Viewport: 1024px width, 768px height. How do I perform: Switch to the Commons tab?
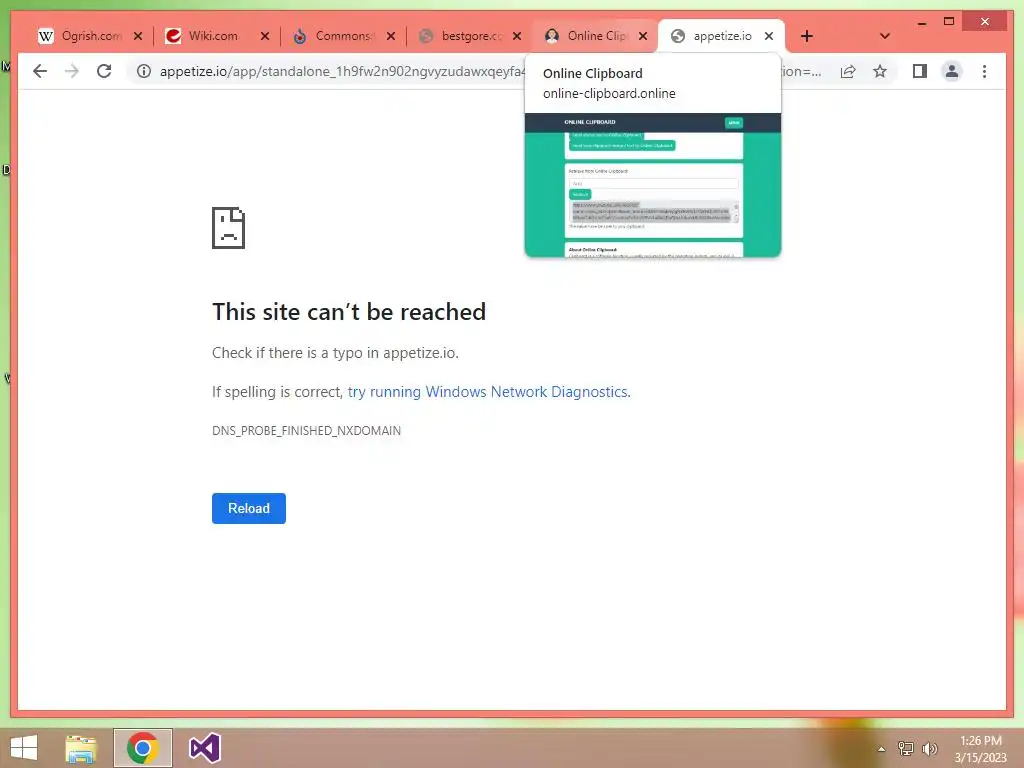[340, 36]
